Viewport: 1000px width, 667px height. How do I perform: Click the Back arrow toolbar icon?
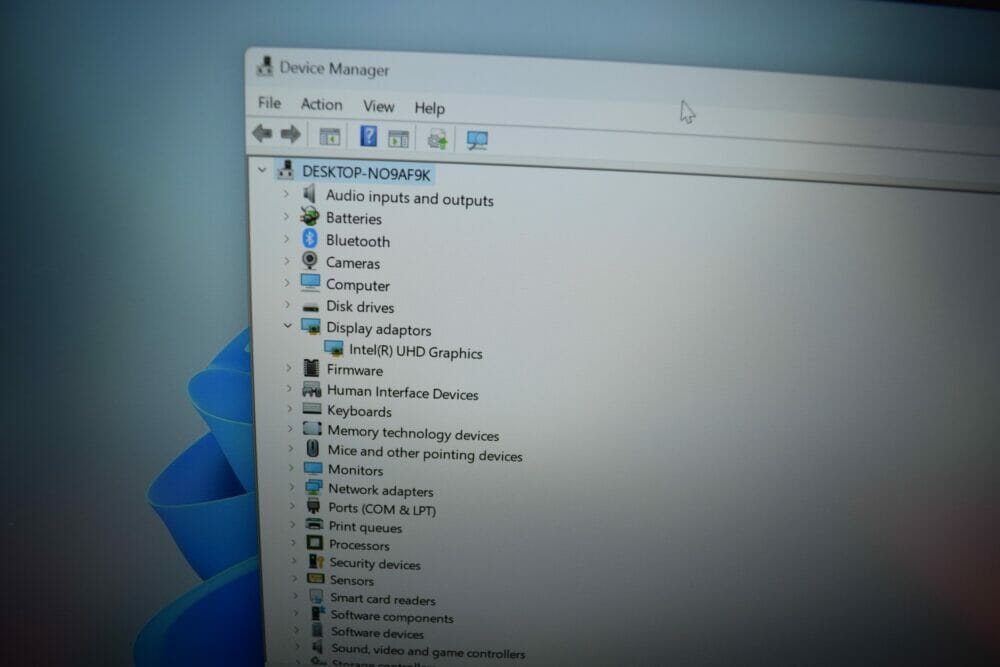point(263,133)
